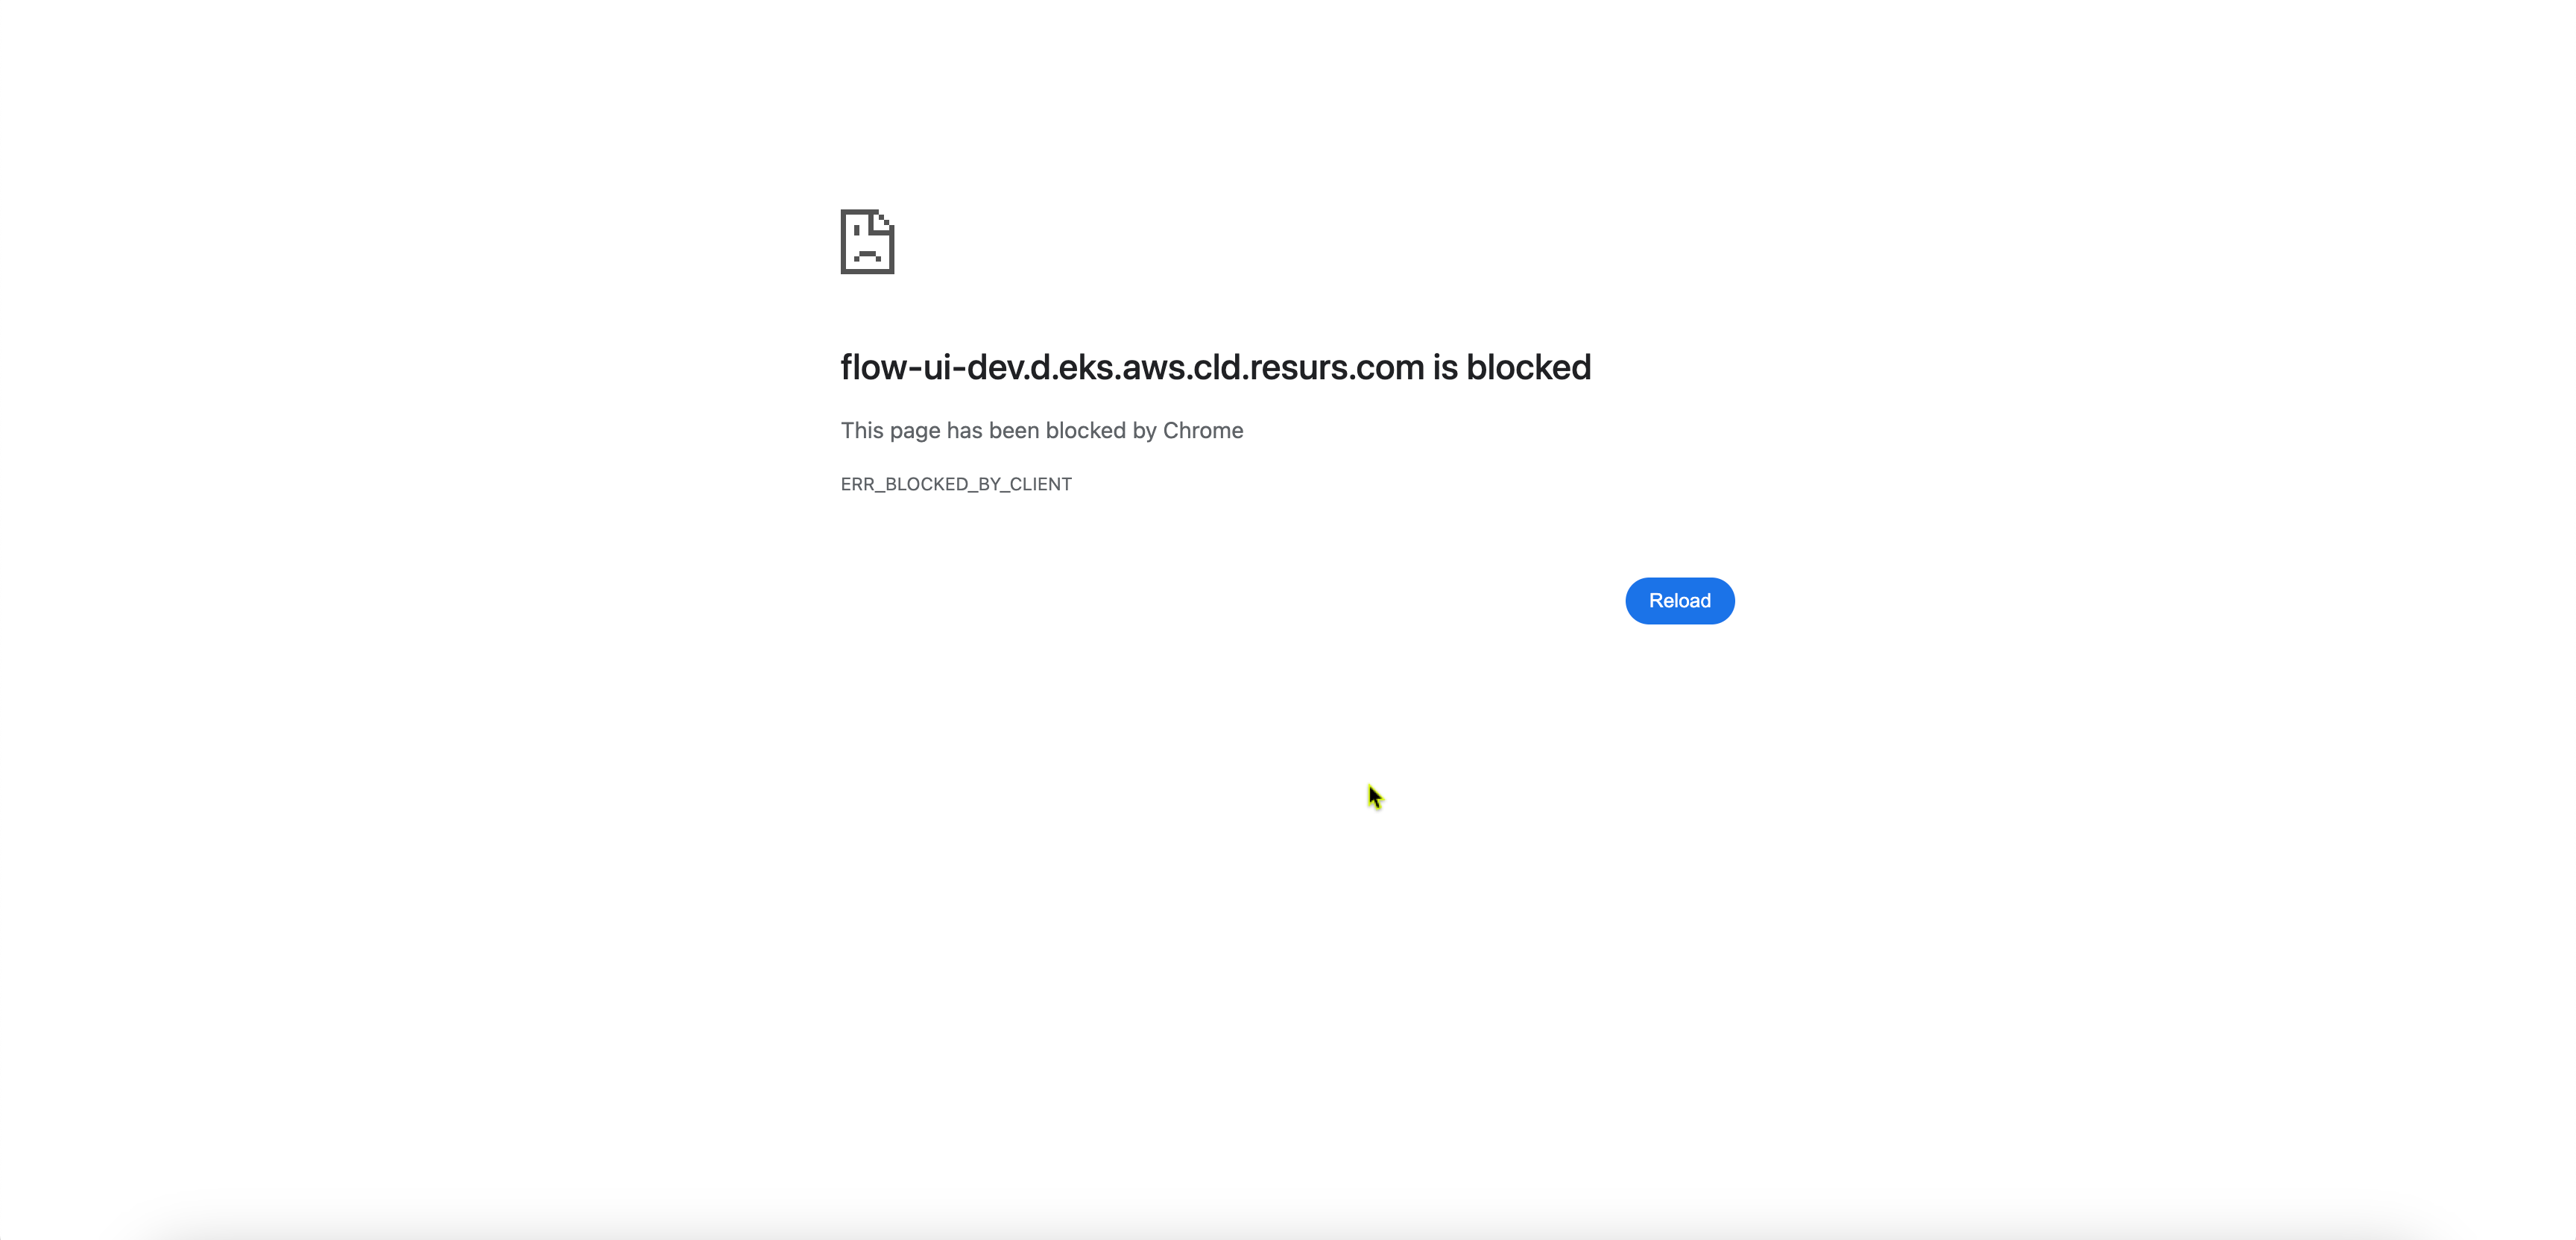Click "resurs.com" in the heading
The image size is (2576, 1240).
click(1337, 367)
